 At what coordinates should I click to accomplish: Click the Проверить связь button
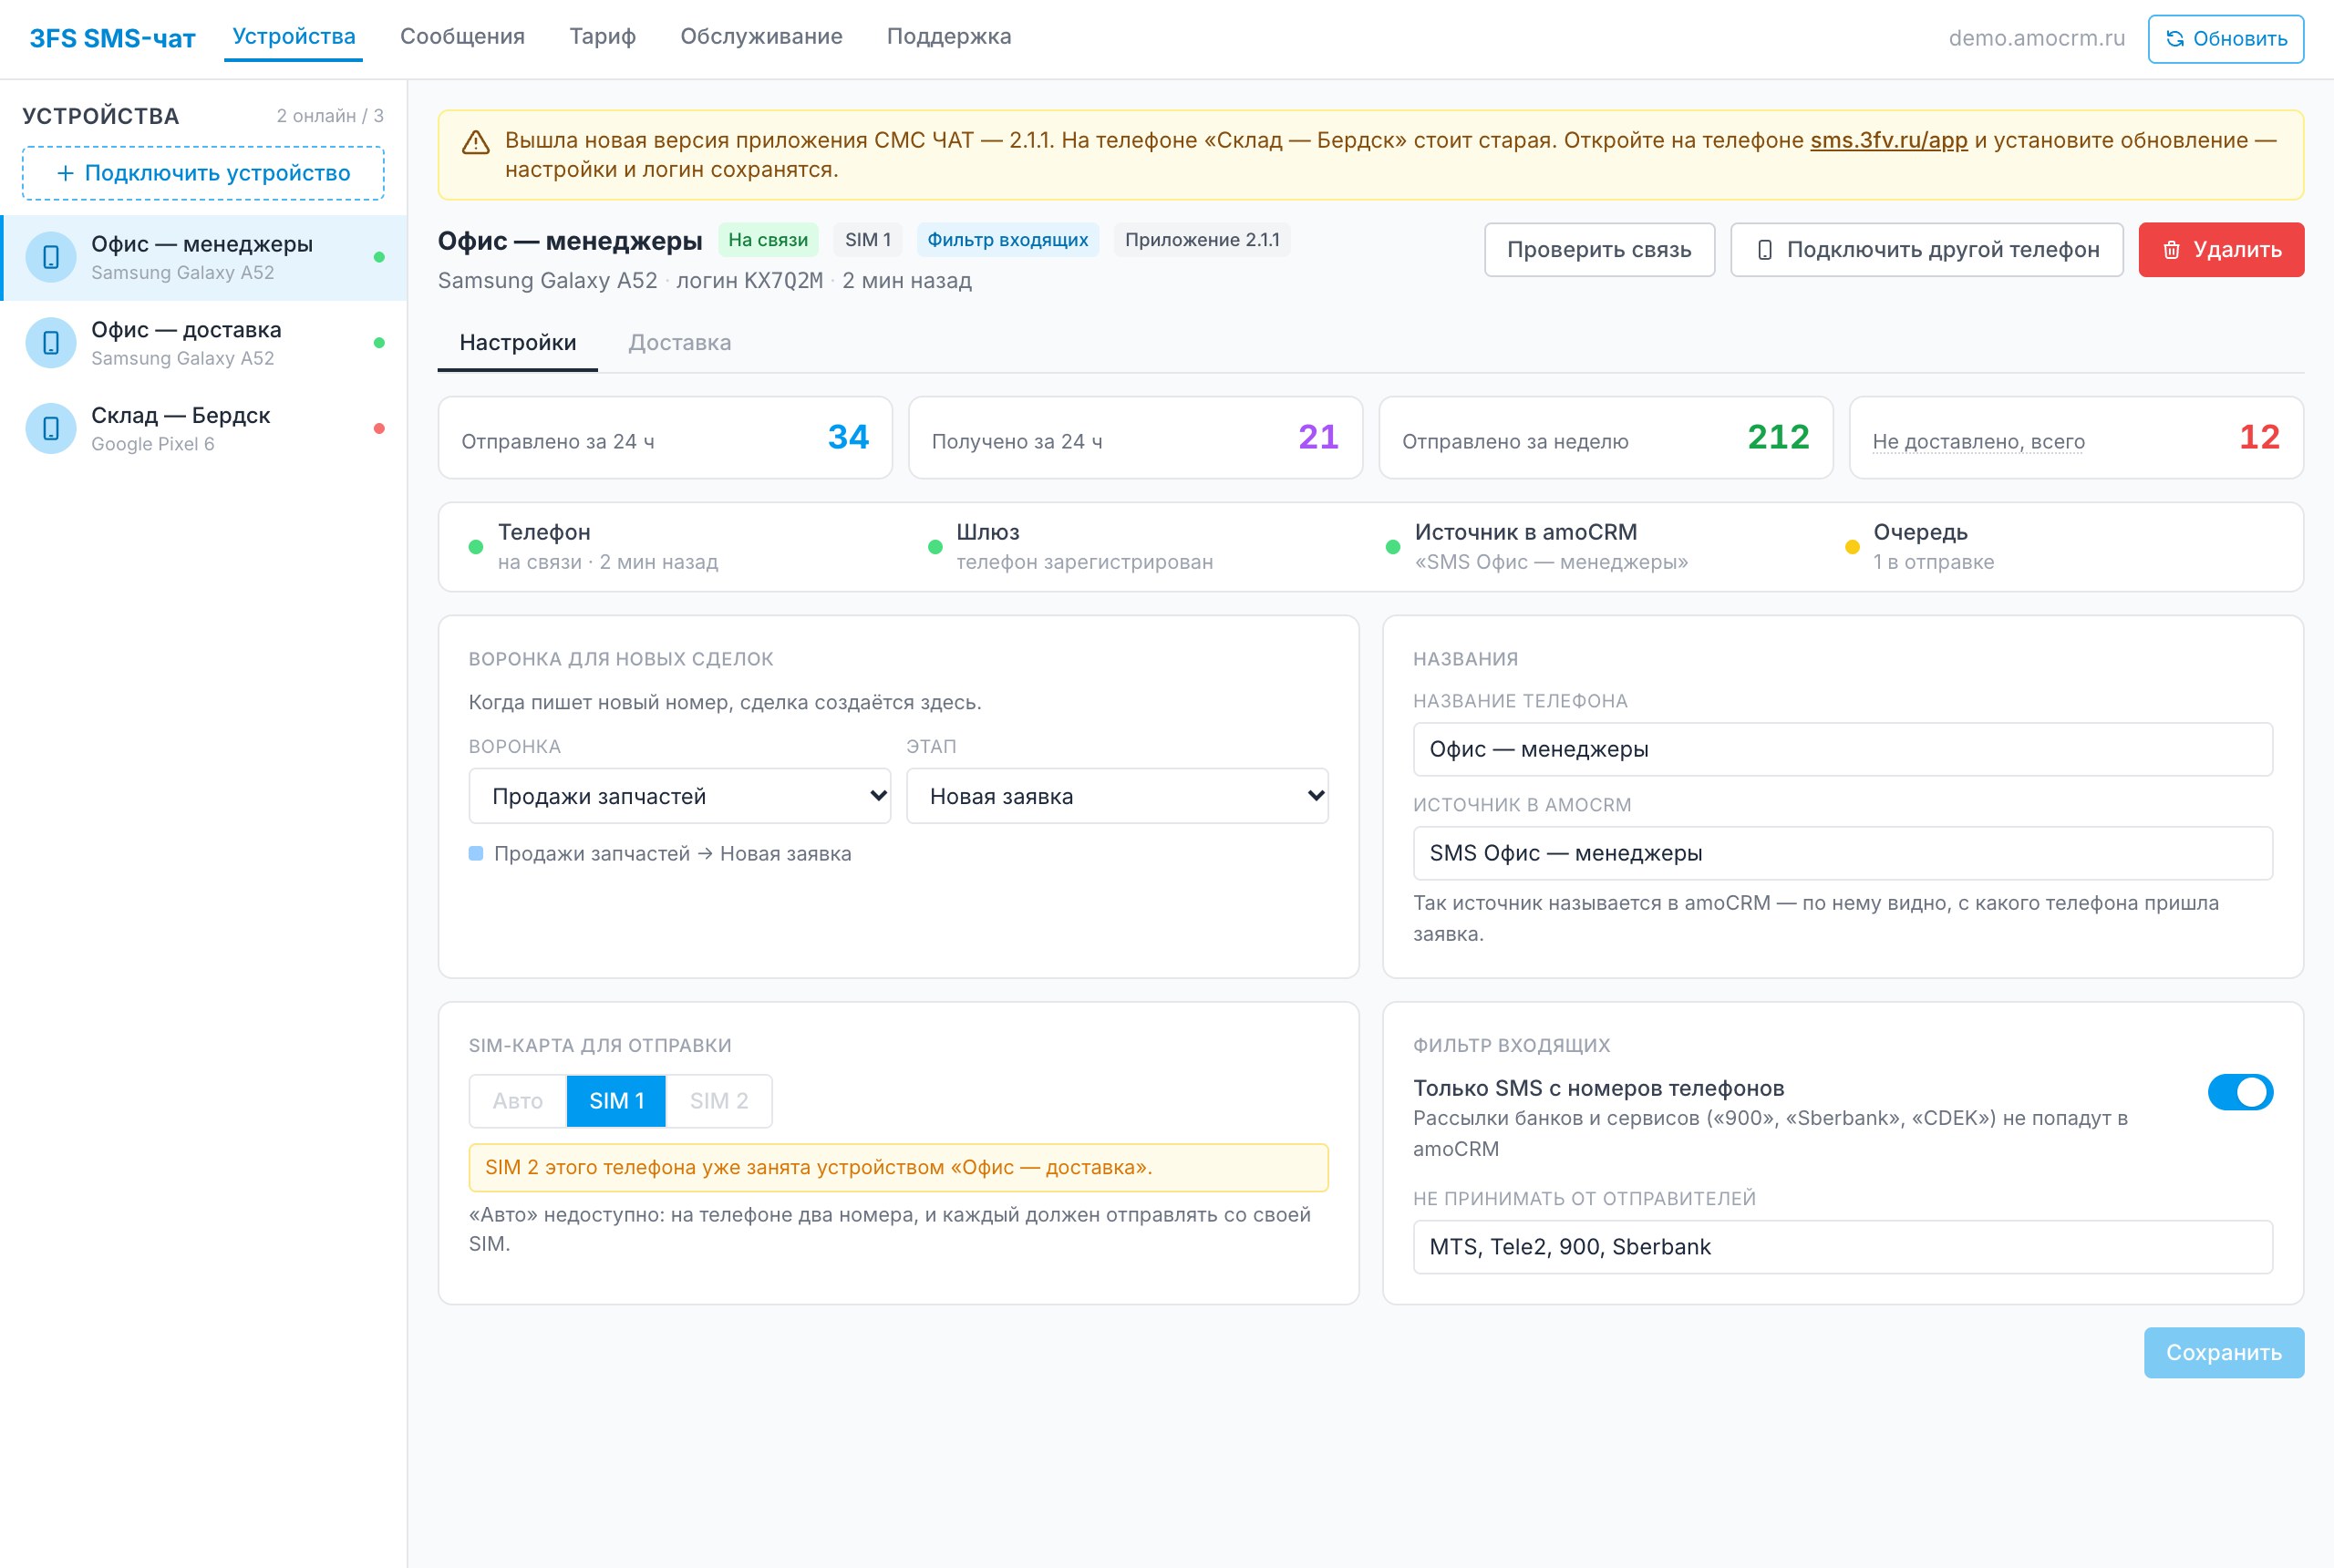point(1599,250)
